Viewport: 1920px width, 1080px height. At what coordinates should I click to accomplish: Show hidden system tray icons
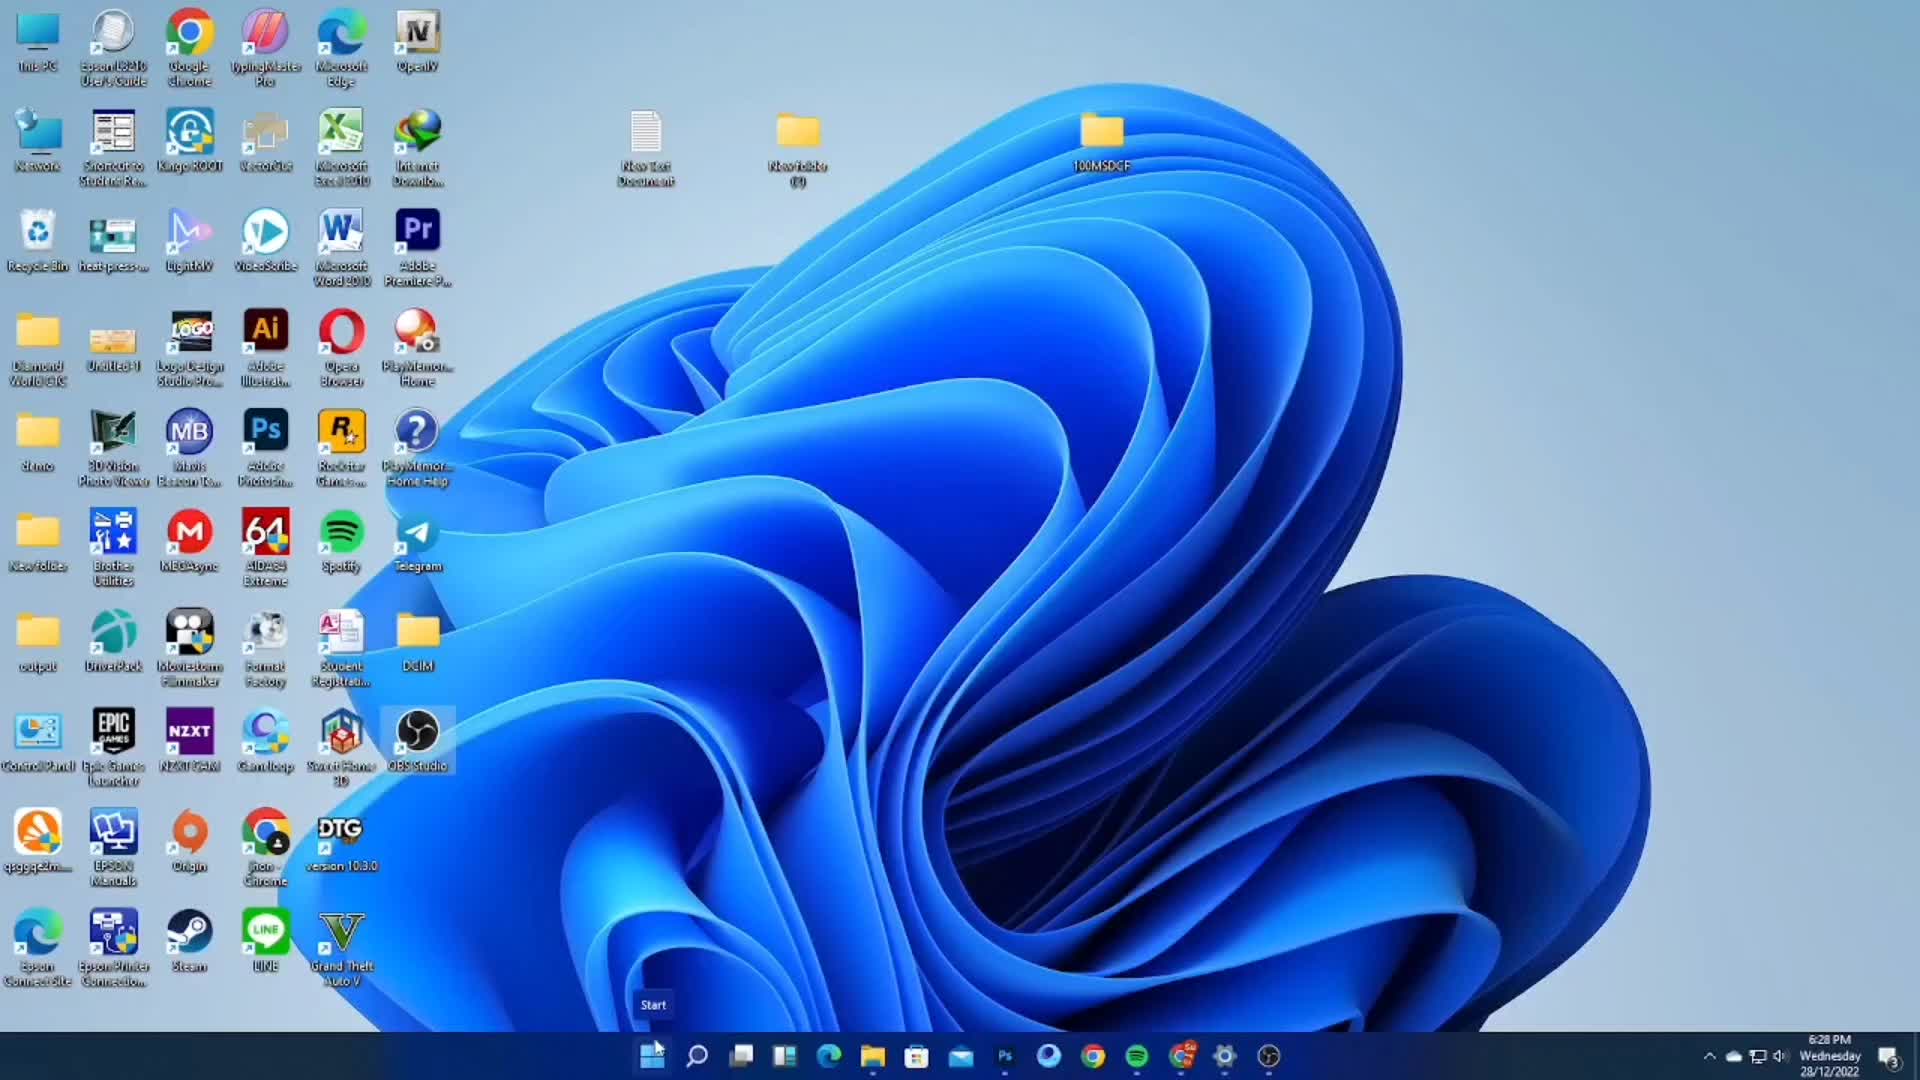click(x=1709, y=1056)
